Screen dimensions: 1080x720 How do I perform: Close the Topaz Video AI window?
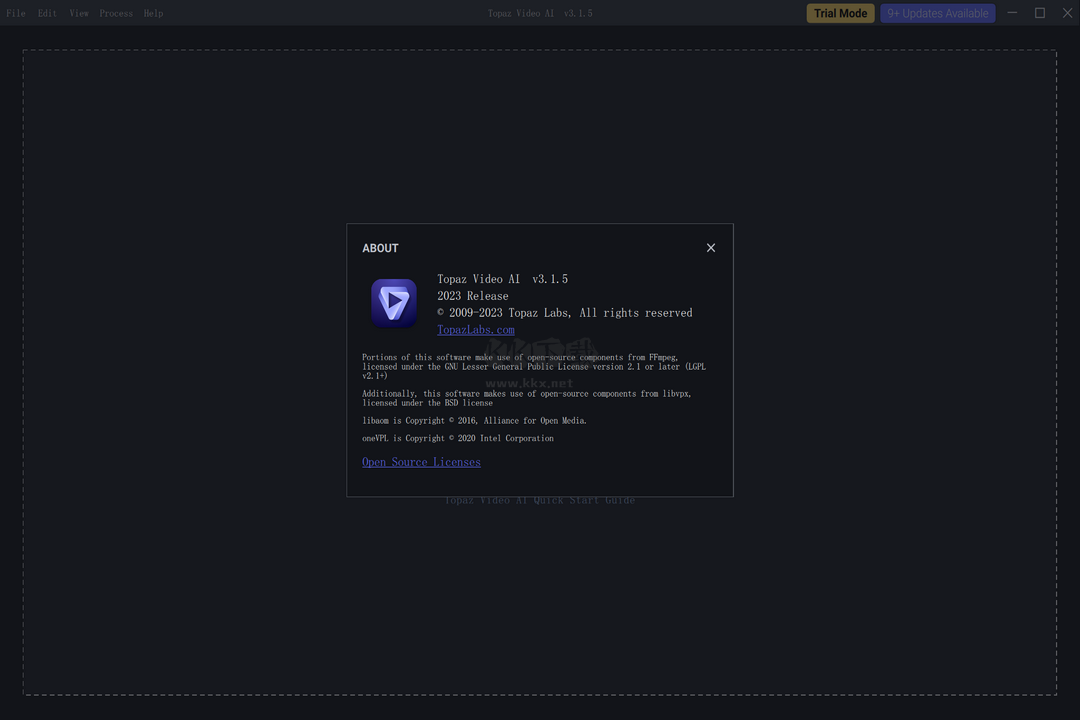(x=1067, y=13)
